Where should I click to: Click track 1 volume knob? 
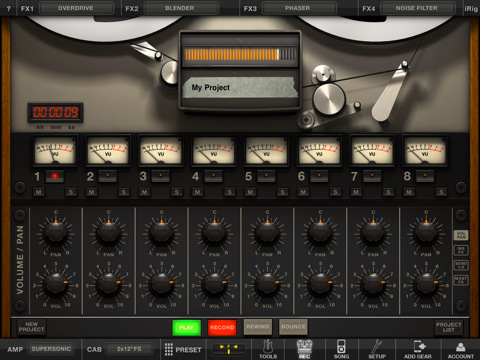[x=55, y=284]
